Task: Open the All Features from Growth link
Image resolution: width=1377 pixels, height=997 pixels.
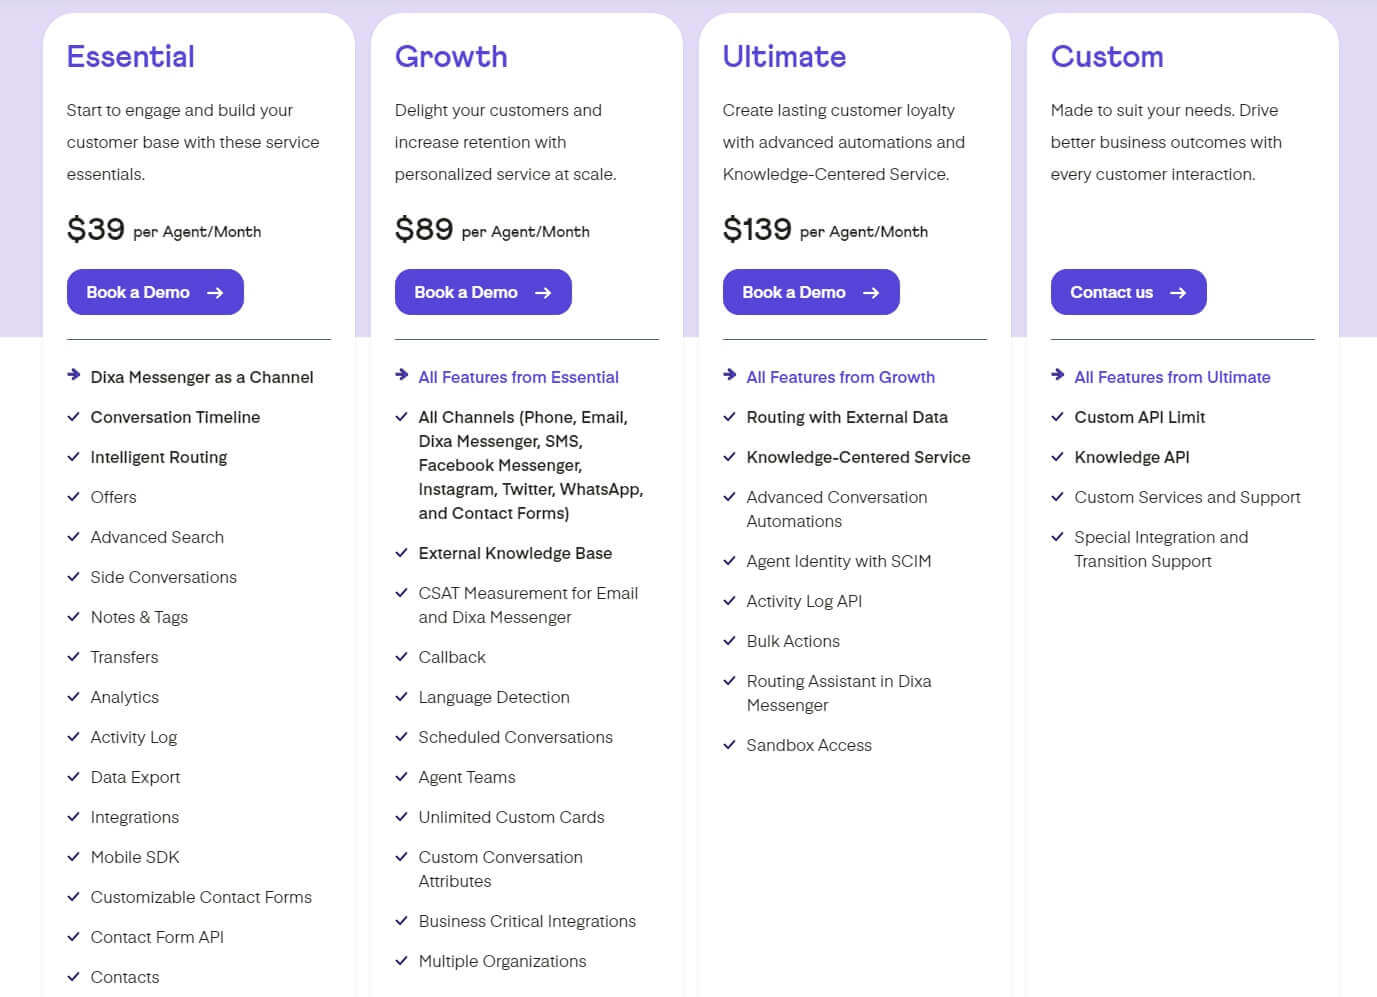Action: pyautogui.click(x=840, y=377)
